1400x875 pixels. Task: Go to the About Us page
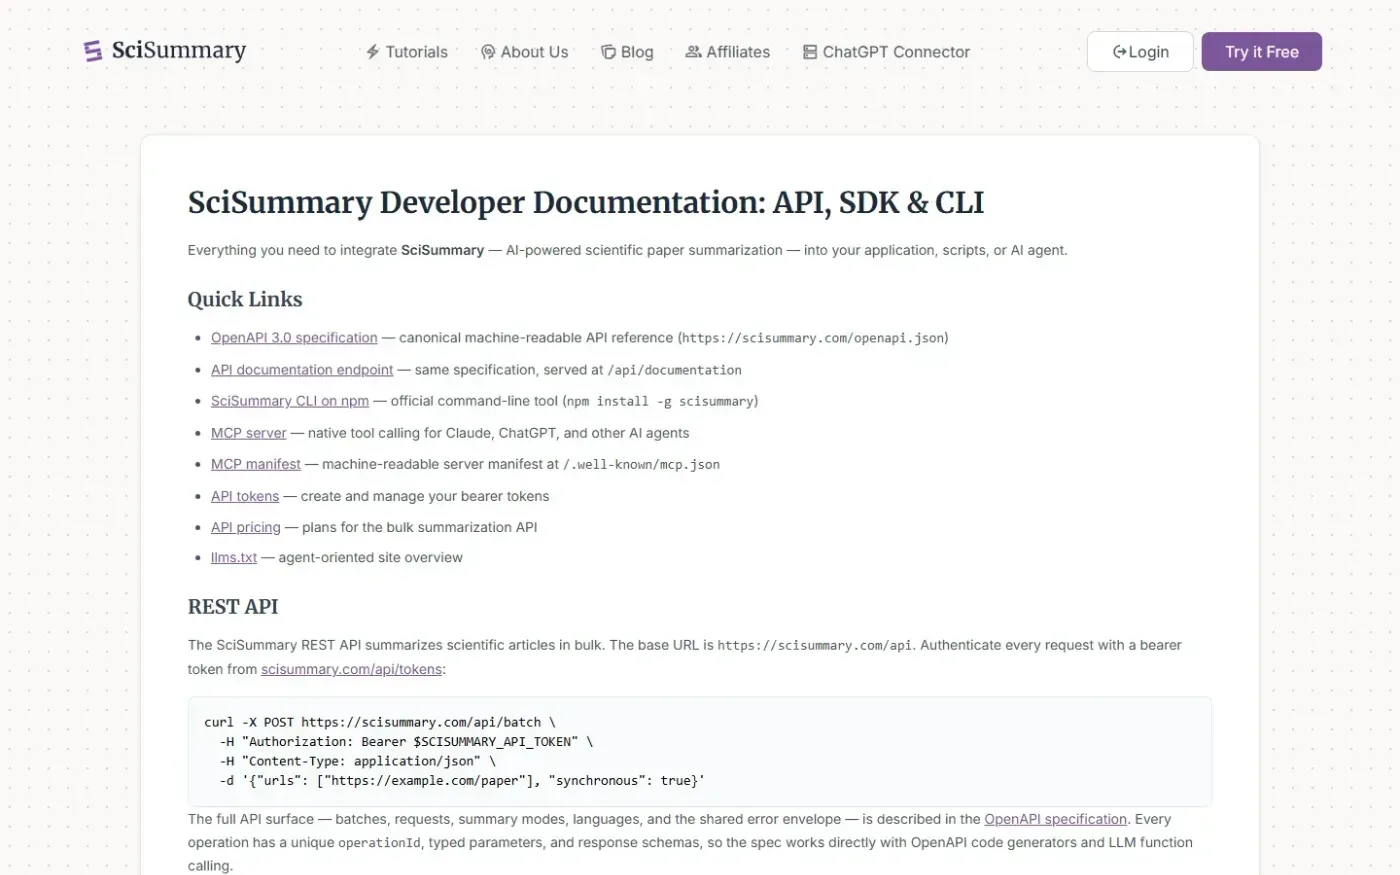coord(525,52)
